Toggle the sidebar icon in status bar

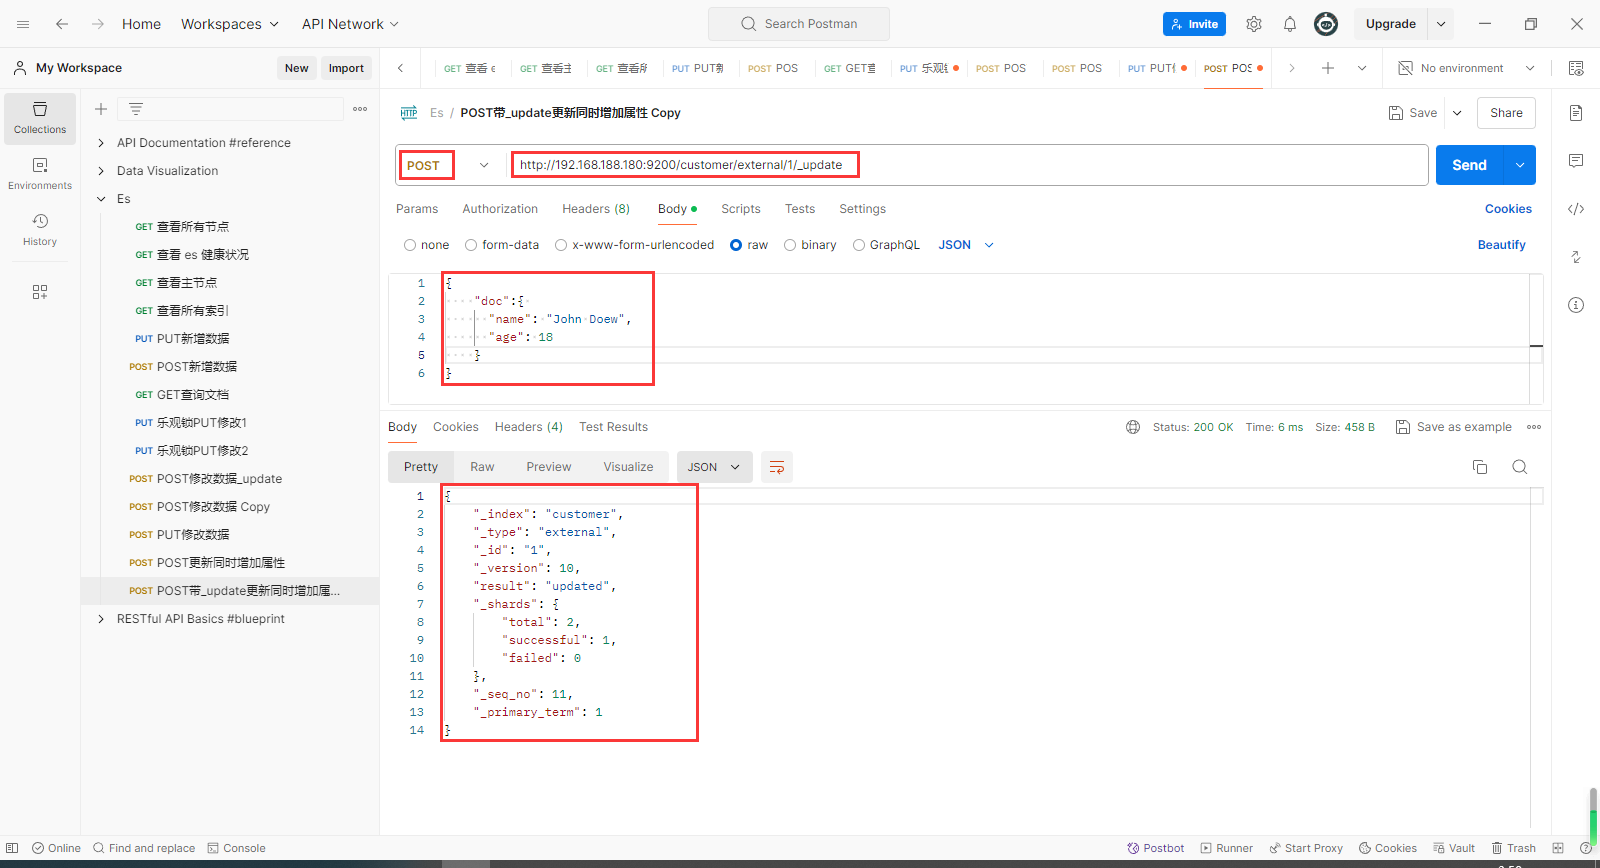12,848
